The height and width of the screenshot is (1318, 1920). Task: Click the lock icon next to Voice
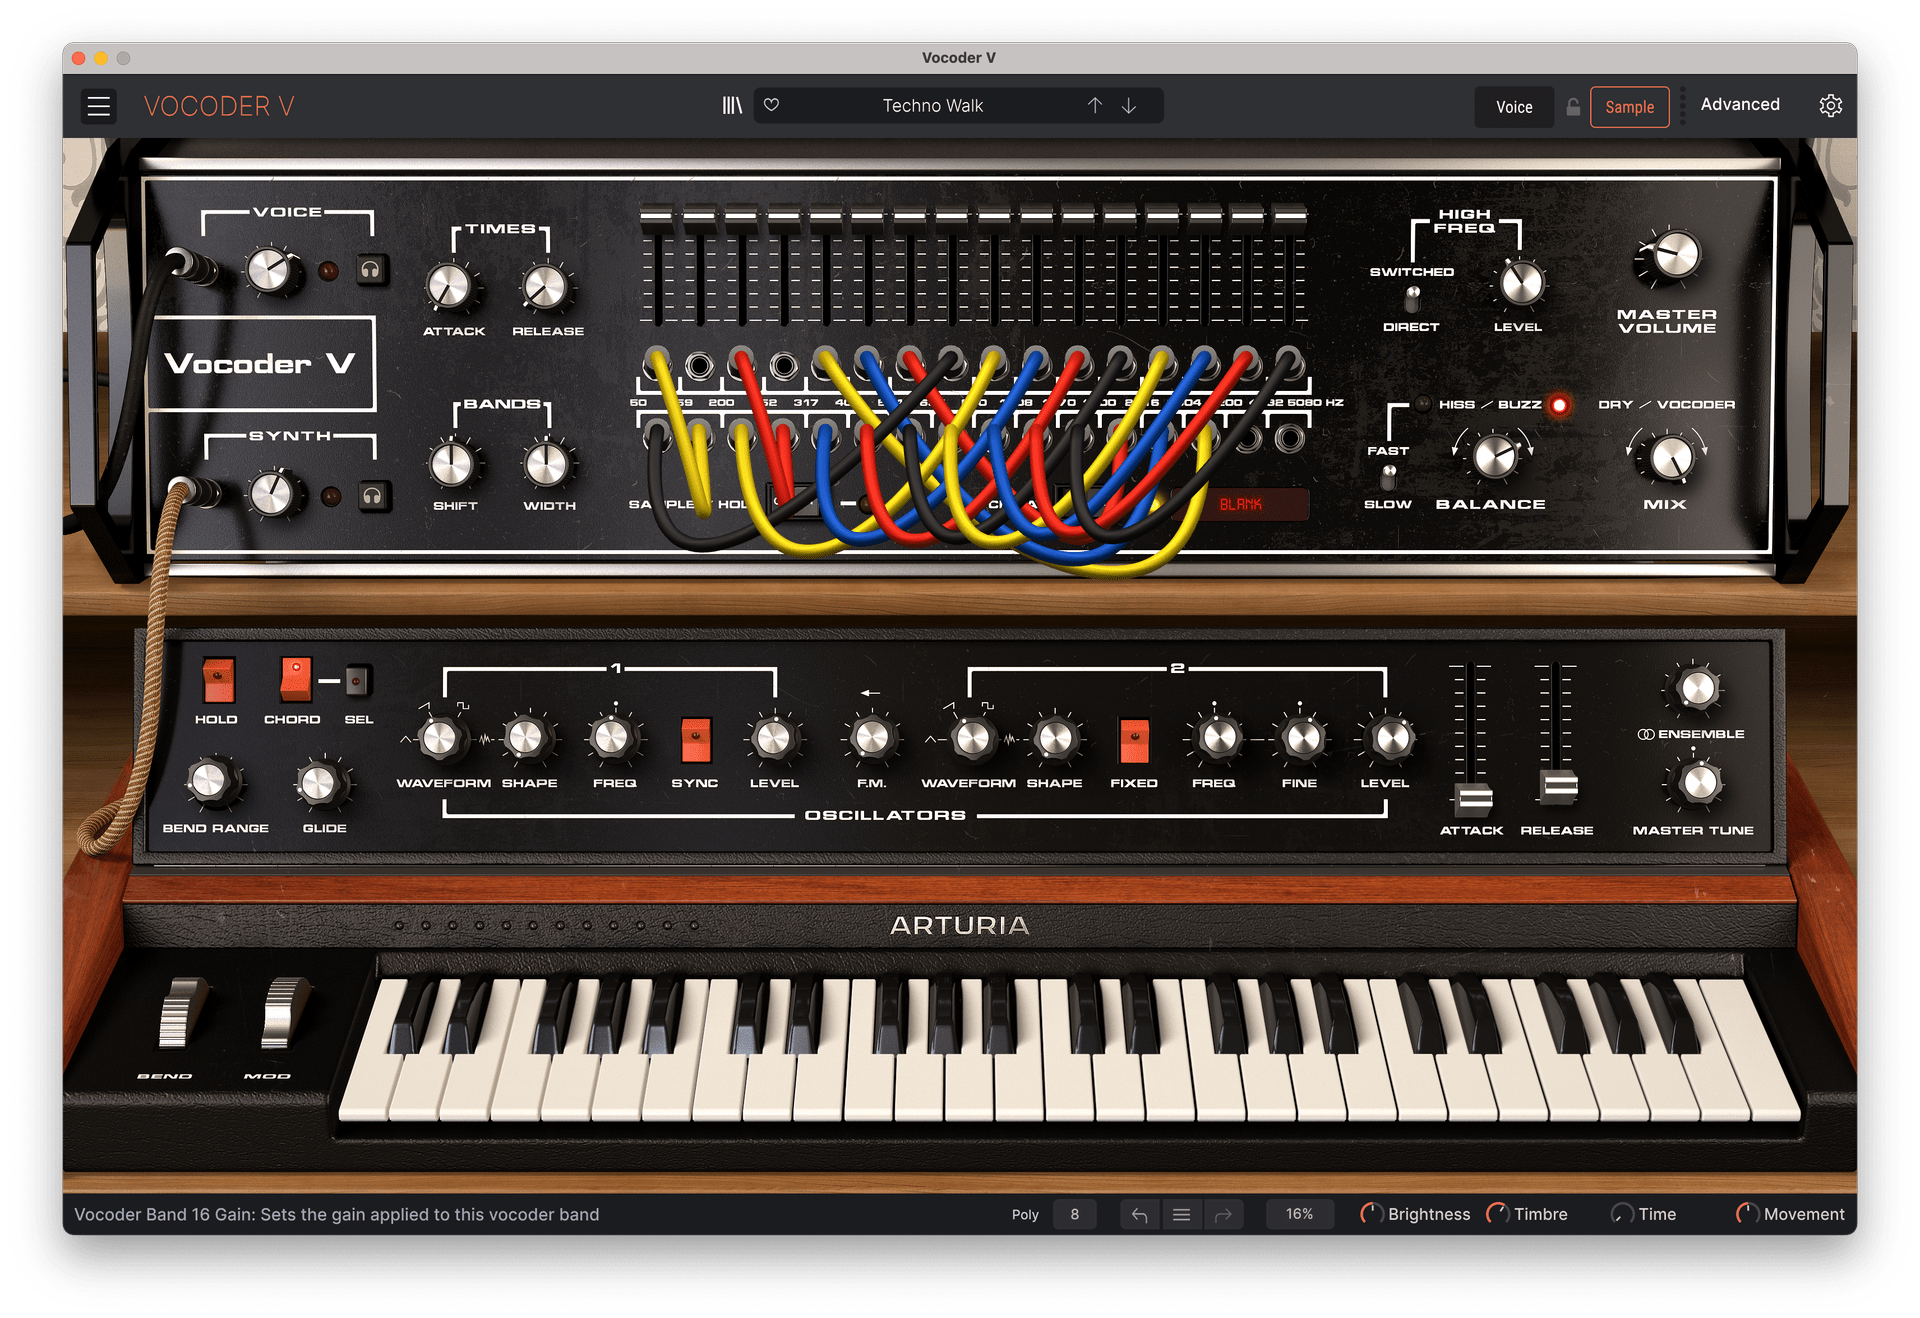(x=1573, y=106)
